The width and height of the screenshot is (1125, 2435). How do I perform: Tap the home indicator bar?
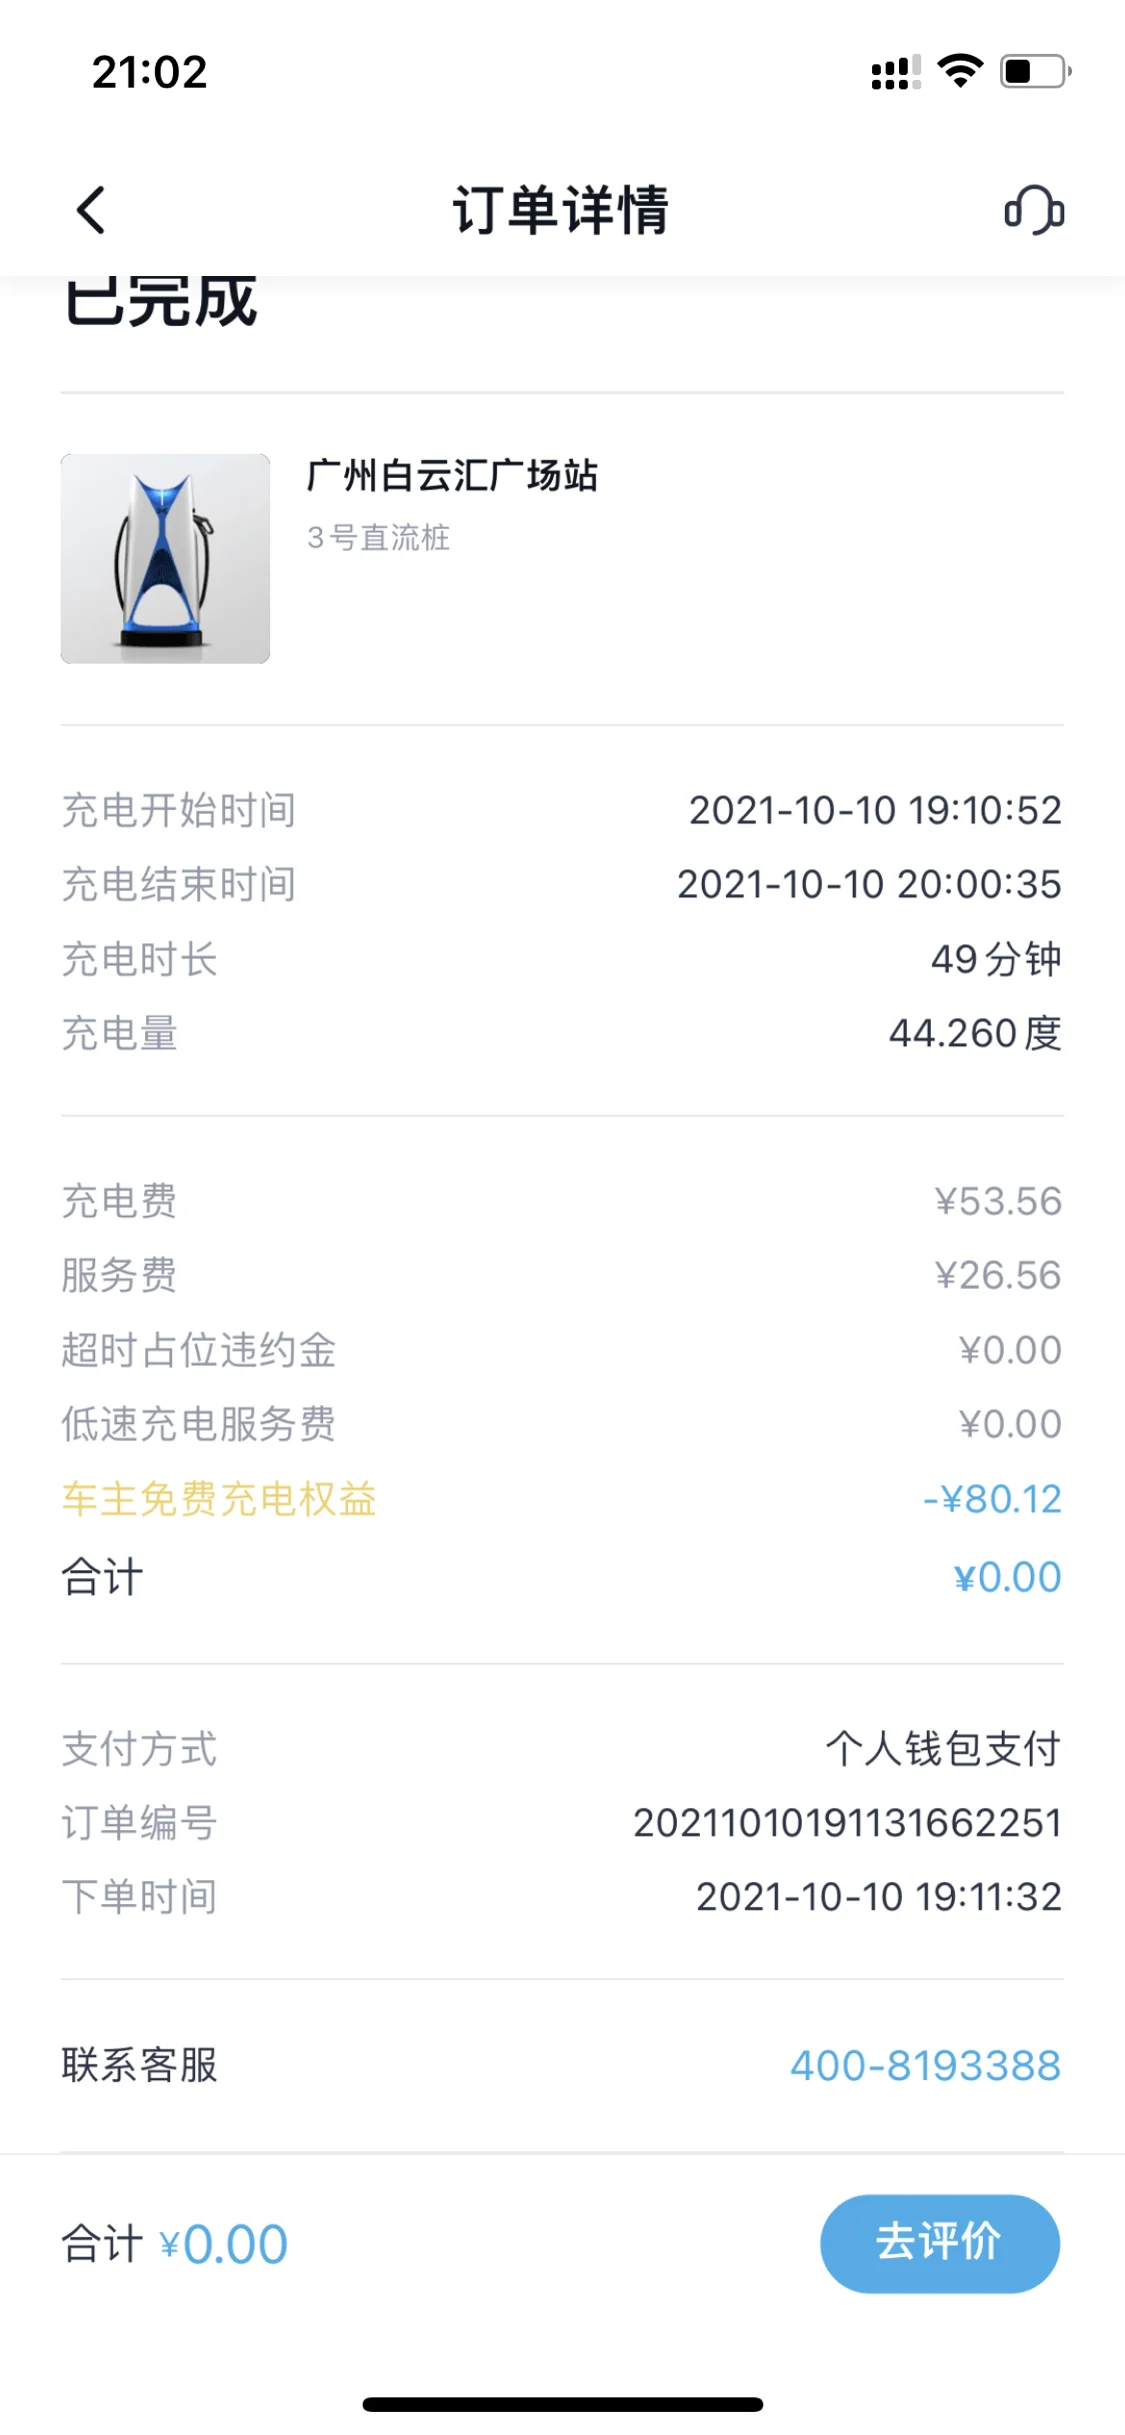point(562,2404)
